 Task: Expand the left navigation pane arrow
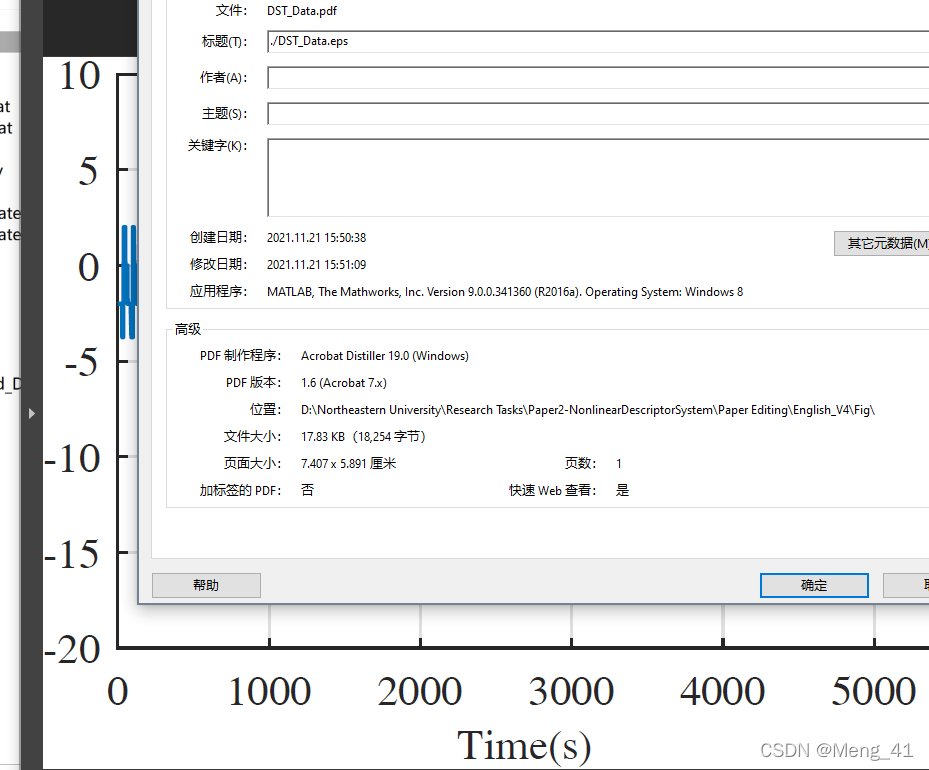point(31,412)
